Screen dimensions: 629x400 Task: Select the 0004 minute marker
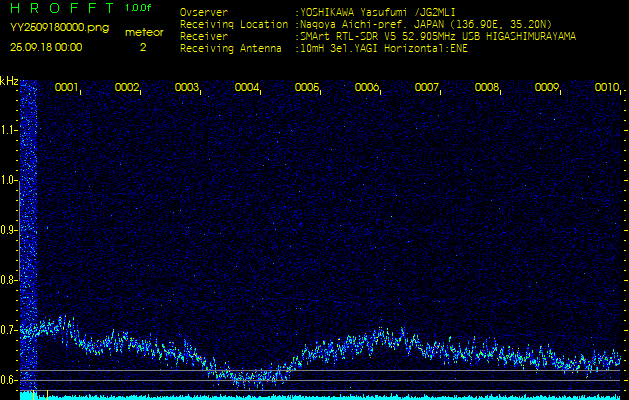coord(247,88)
